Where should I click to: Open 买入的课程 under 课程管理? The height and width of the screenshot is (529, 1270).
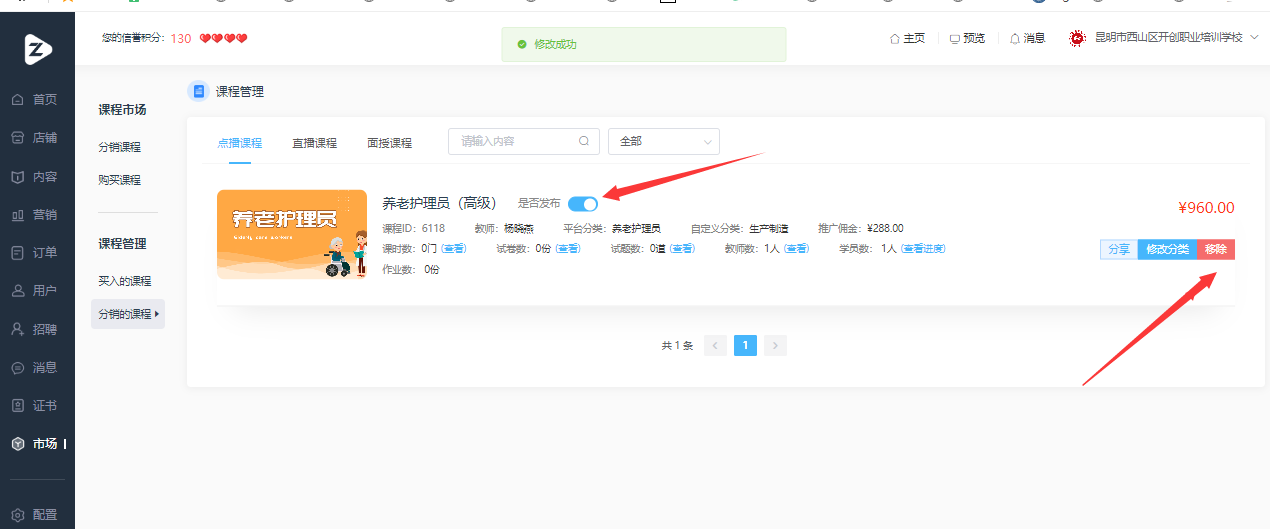pyautogui.click(x=125, y=281)
